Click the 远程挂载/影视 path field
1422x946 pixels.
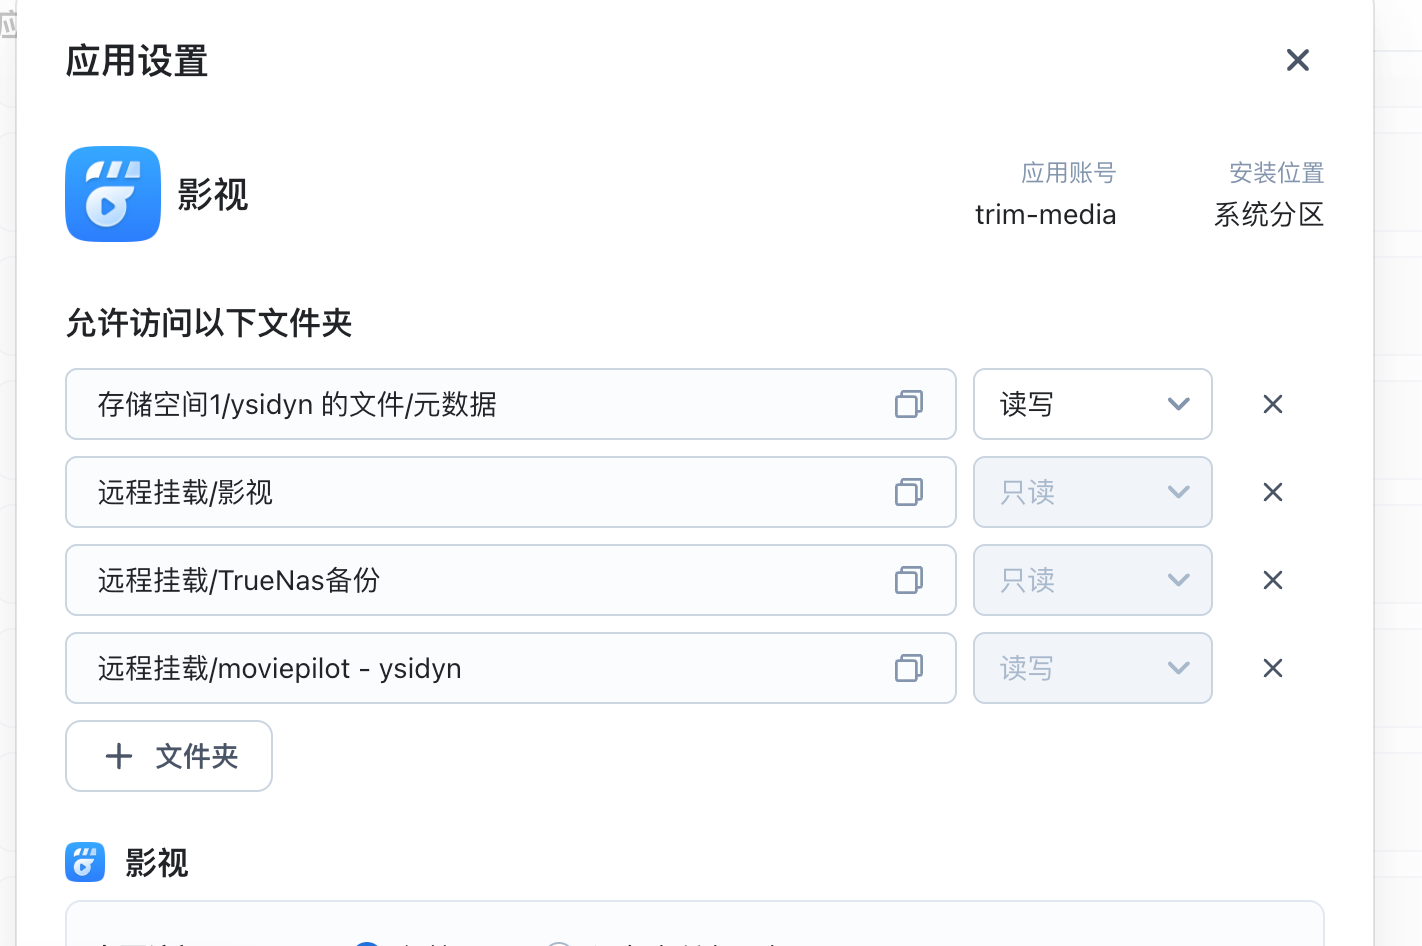(480, 492)
